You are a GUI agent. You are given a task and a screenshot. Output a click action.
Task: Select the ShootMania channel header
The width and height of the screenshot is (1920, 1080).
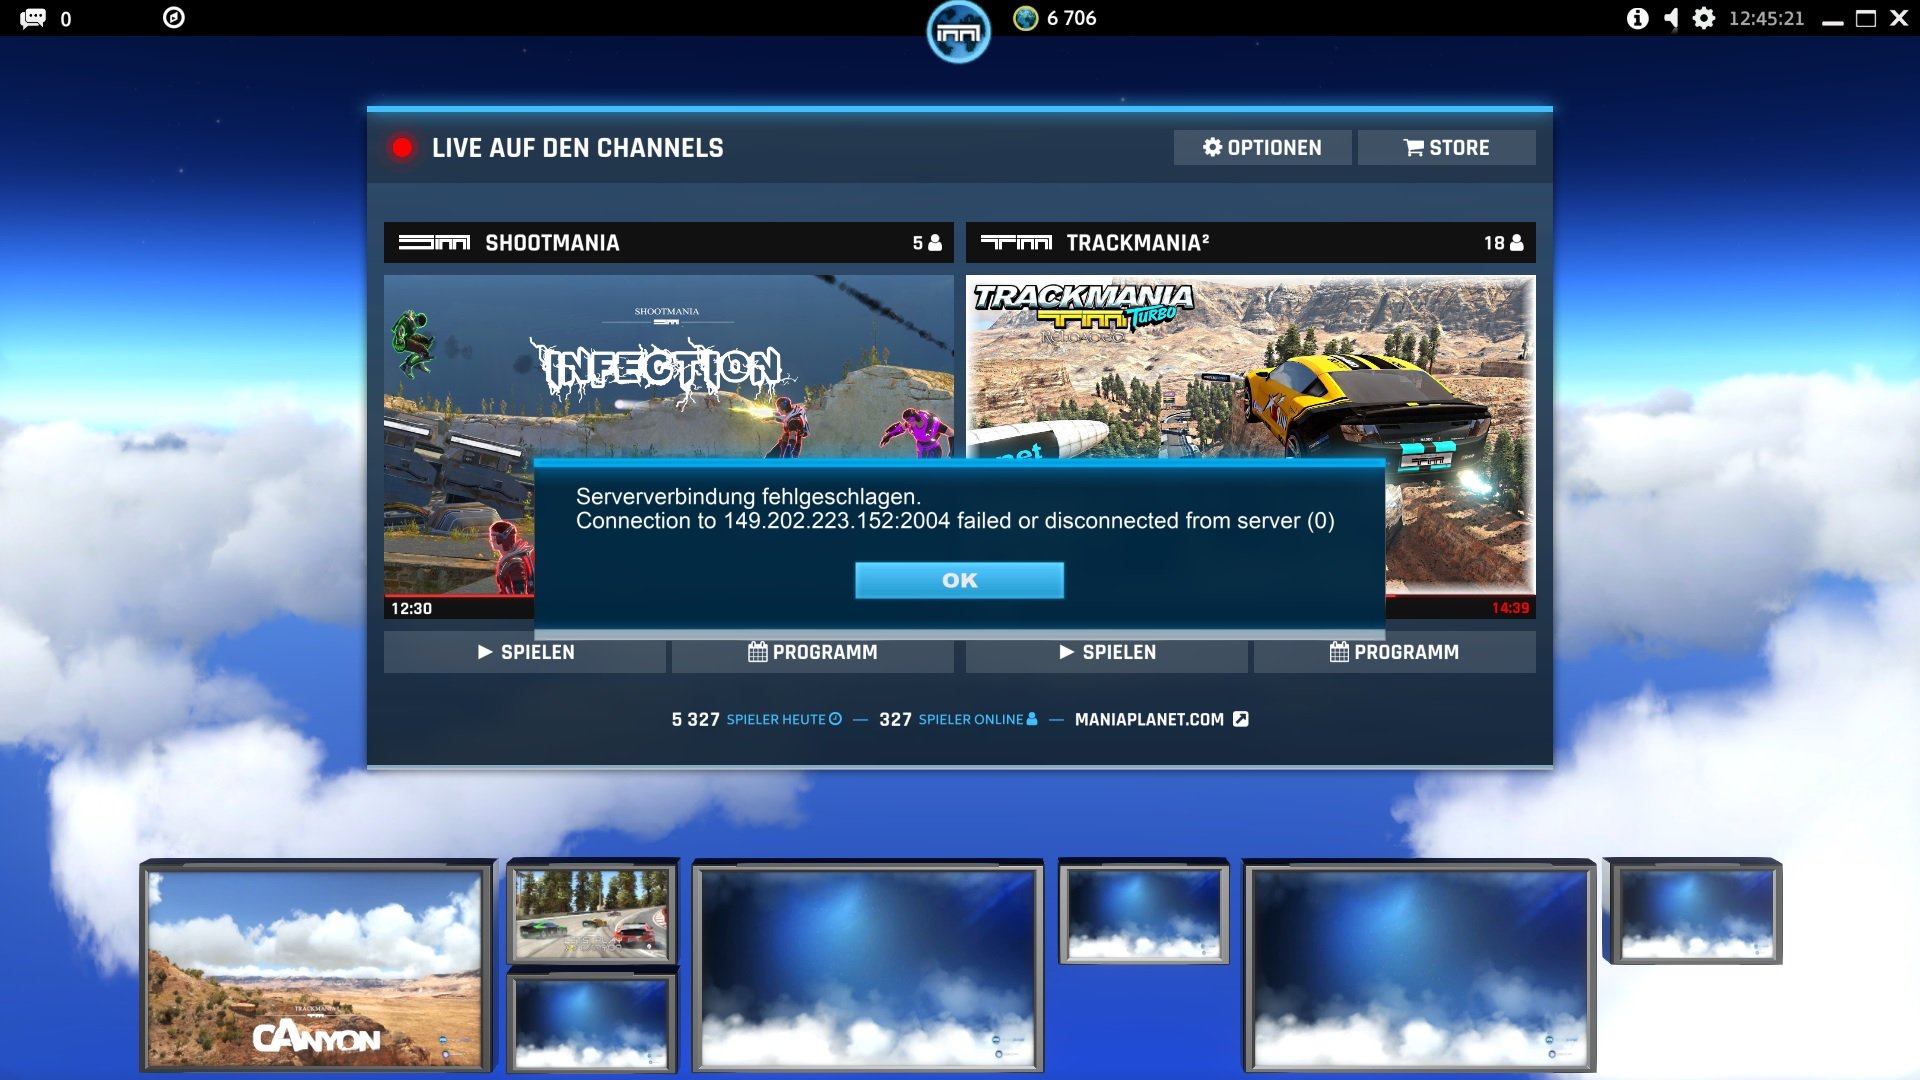coord(668,242)
